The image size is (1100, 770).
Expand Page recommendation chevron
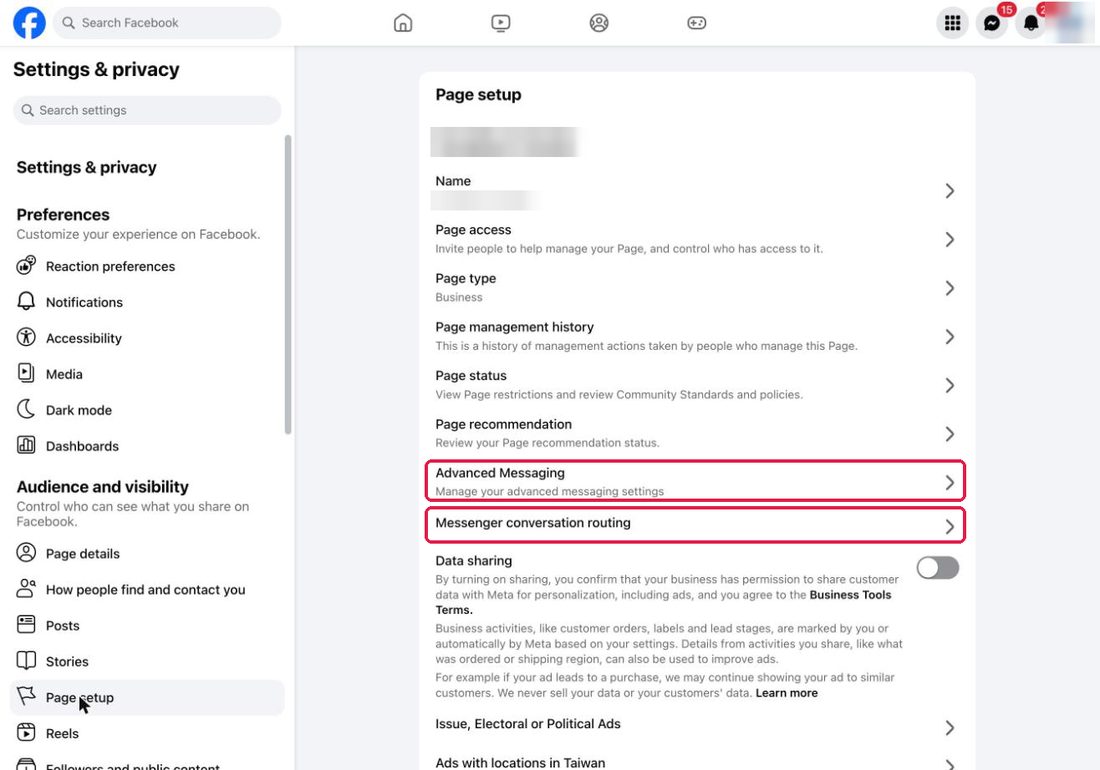(949, 434)
